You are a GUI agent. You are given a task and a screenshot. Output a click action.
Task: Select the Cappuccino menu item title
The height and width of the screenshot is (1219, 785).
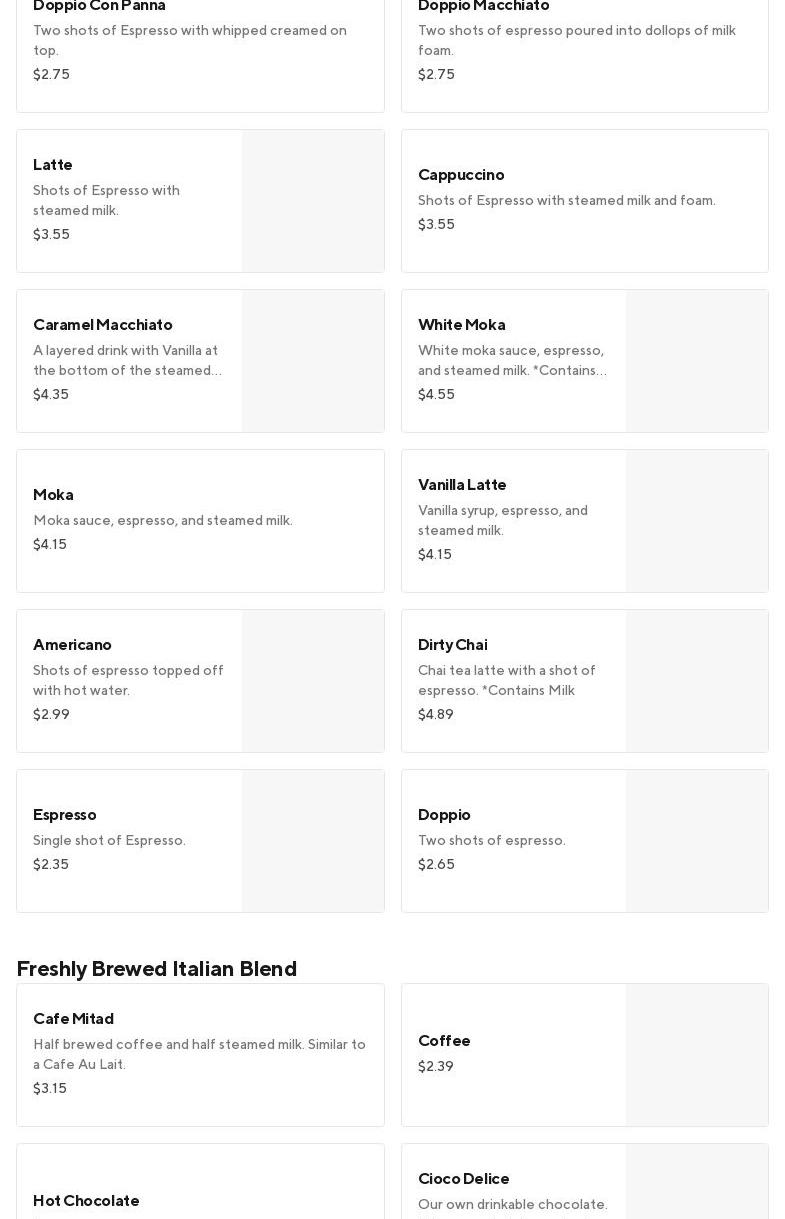461,174
